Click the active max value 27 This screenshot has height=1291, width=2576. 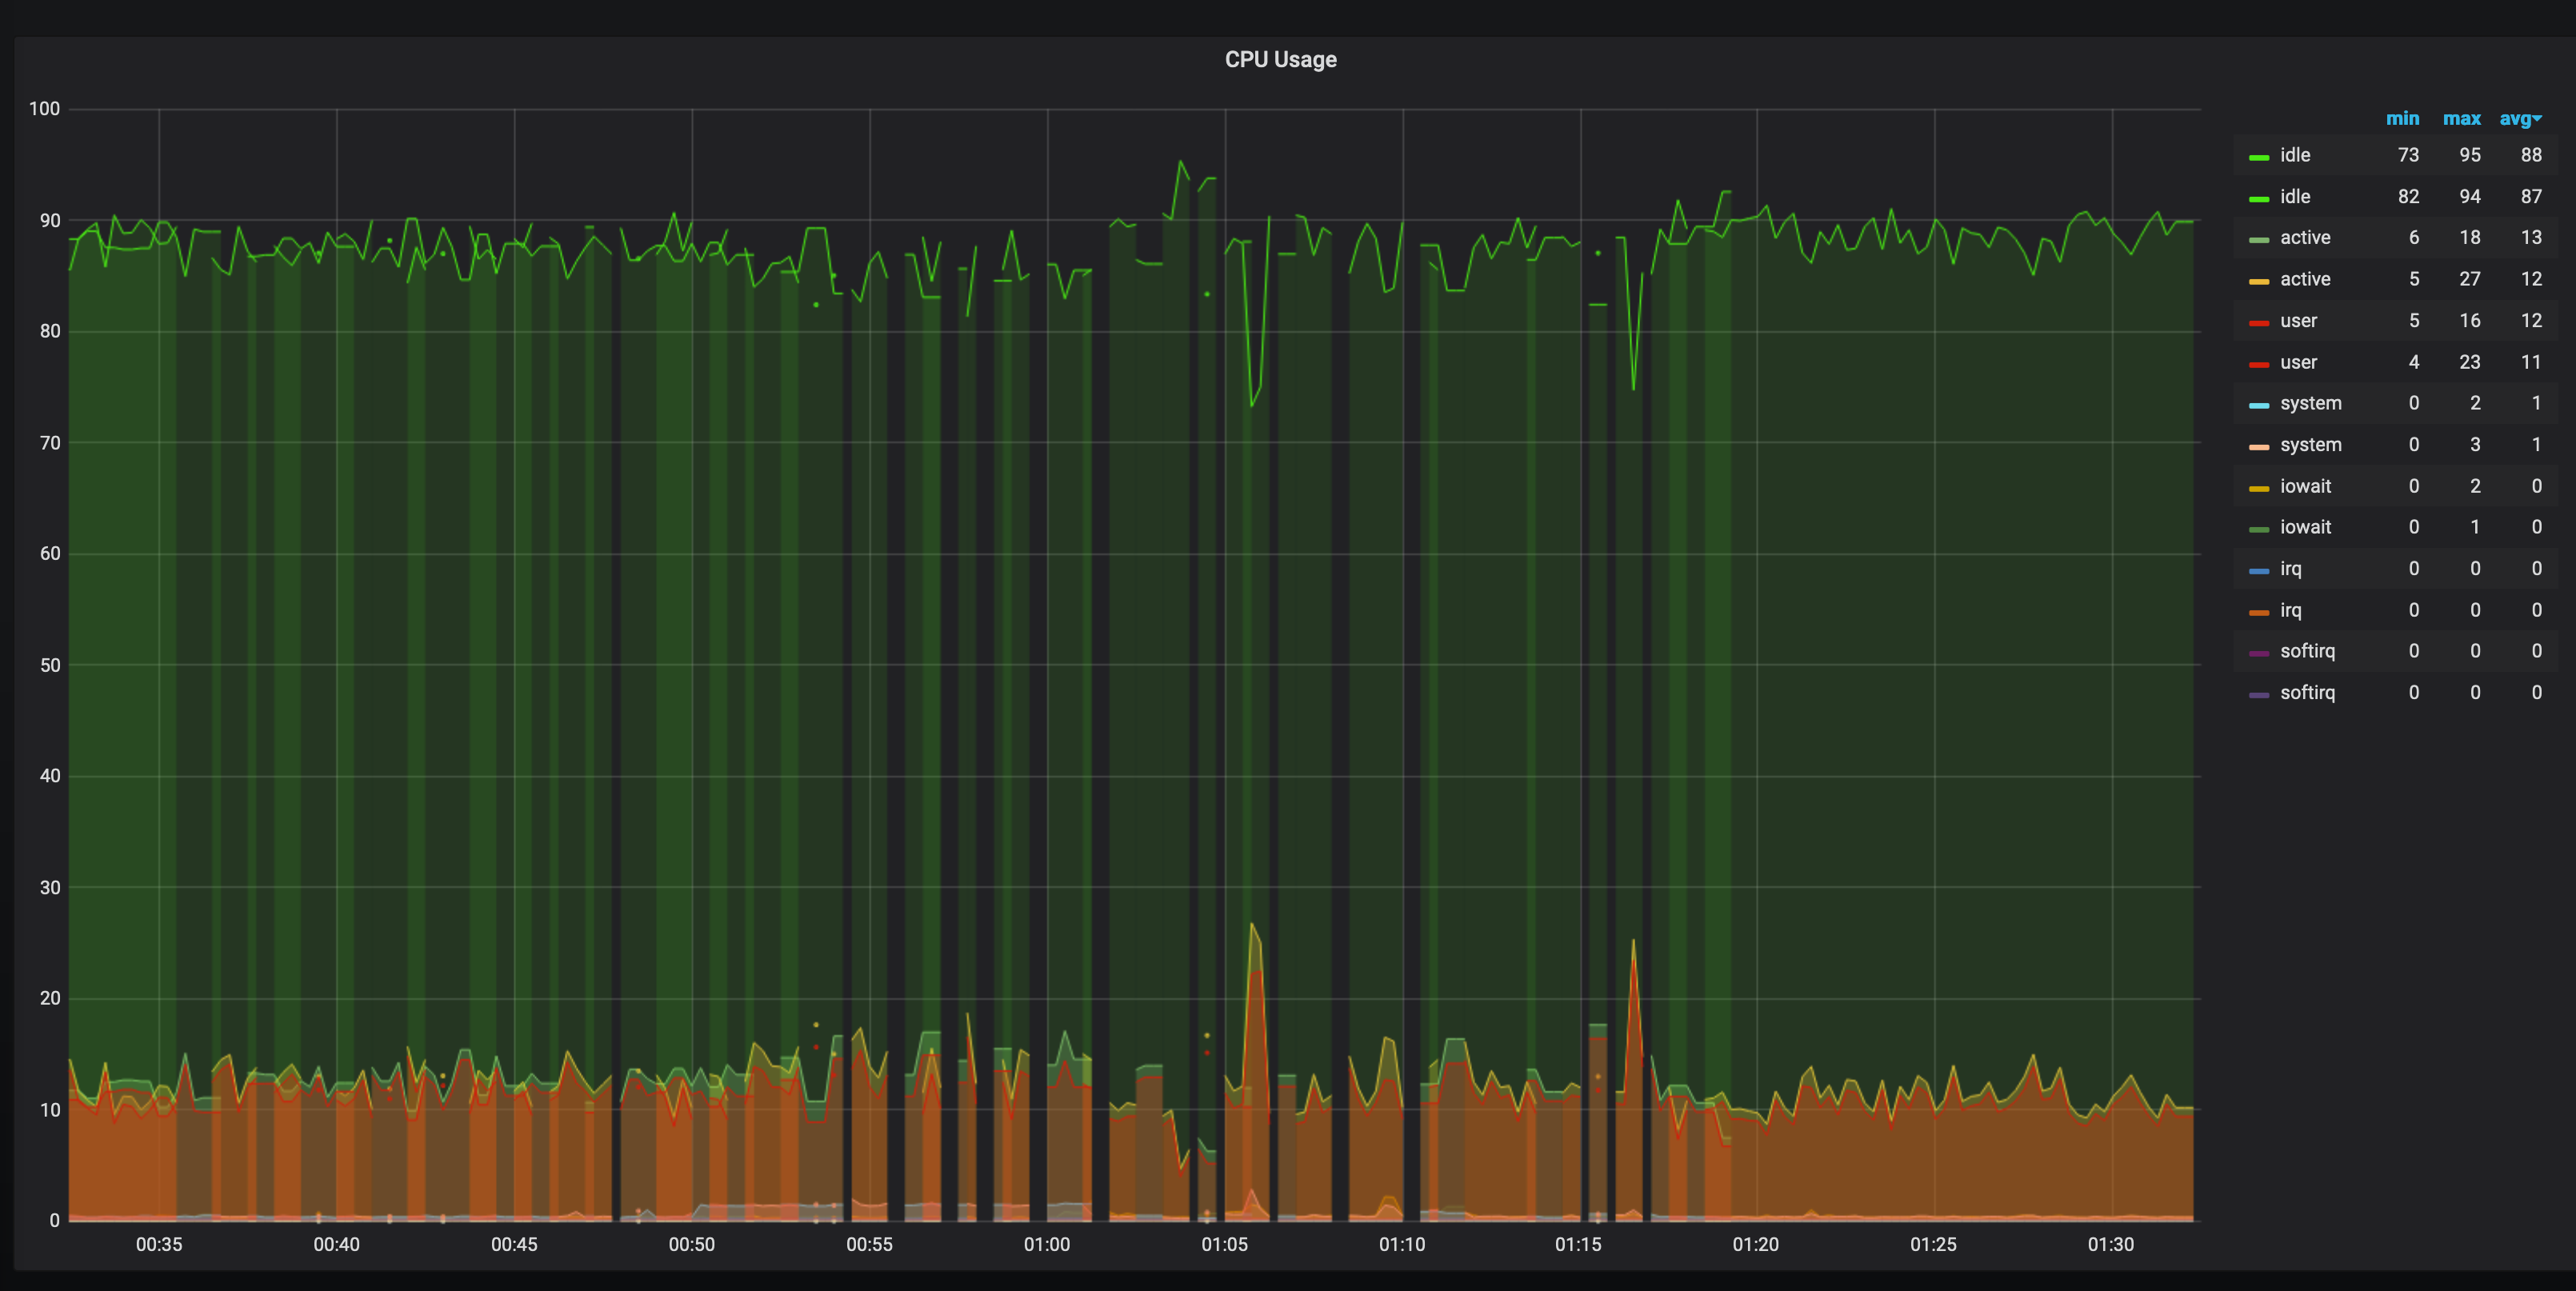pyautogui.click(x=2469, y=279)
